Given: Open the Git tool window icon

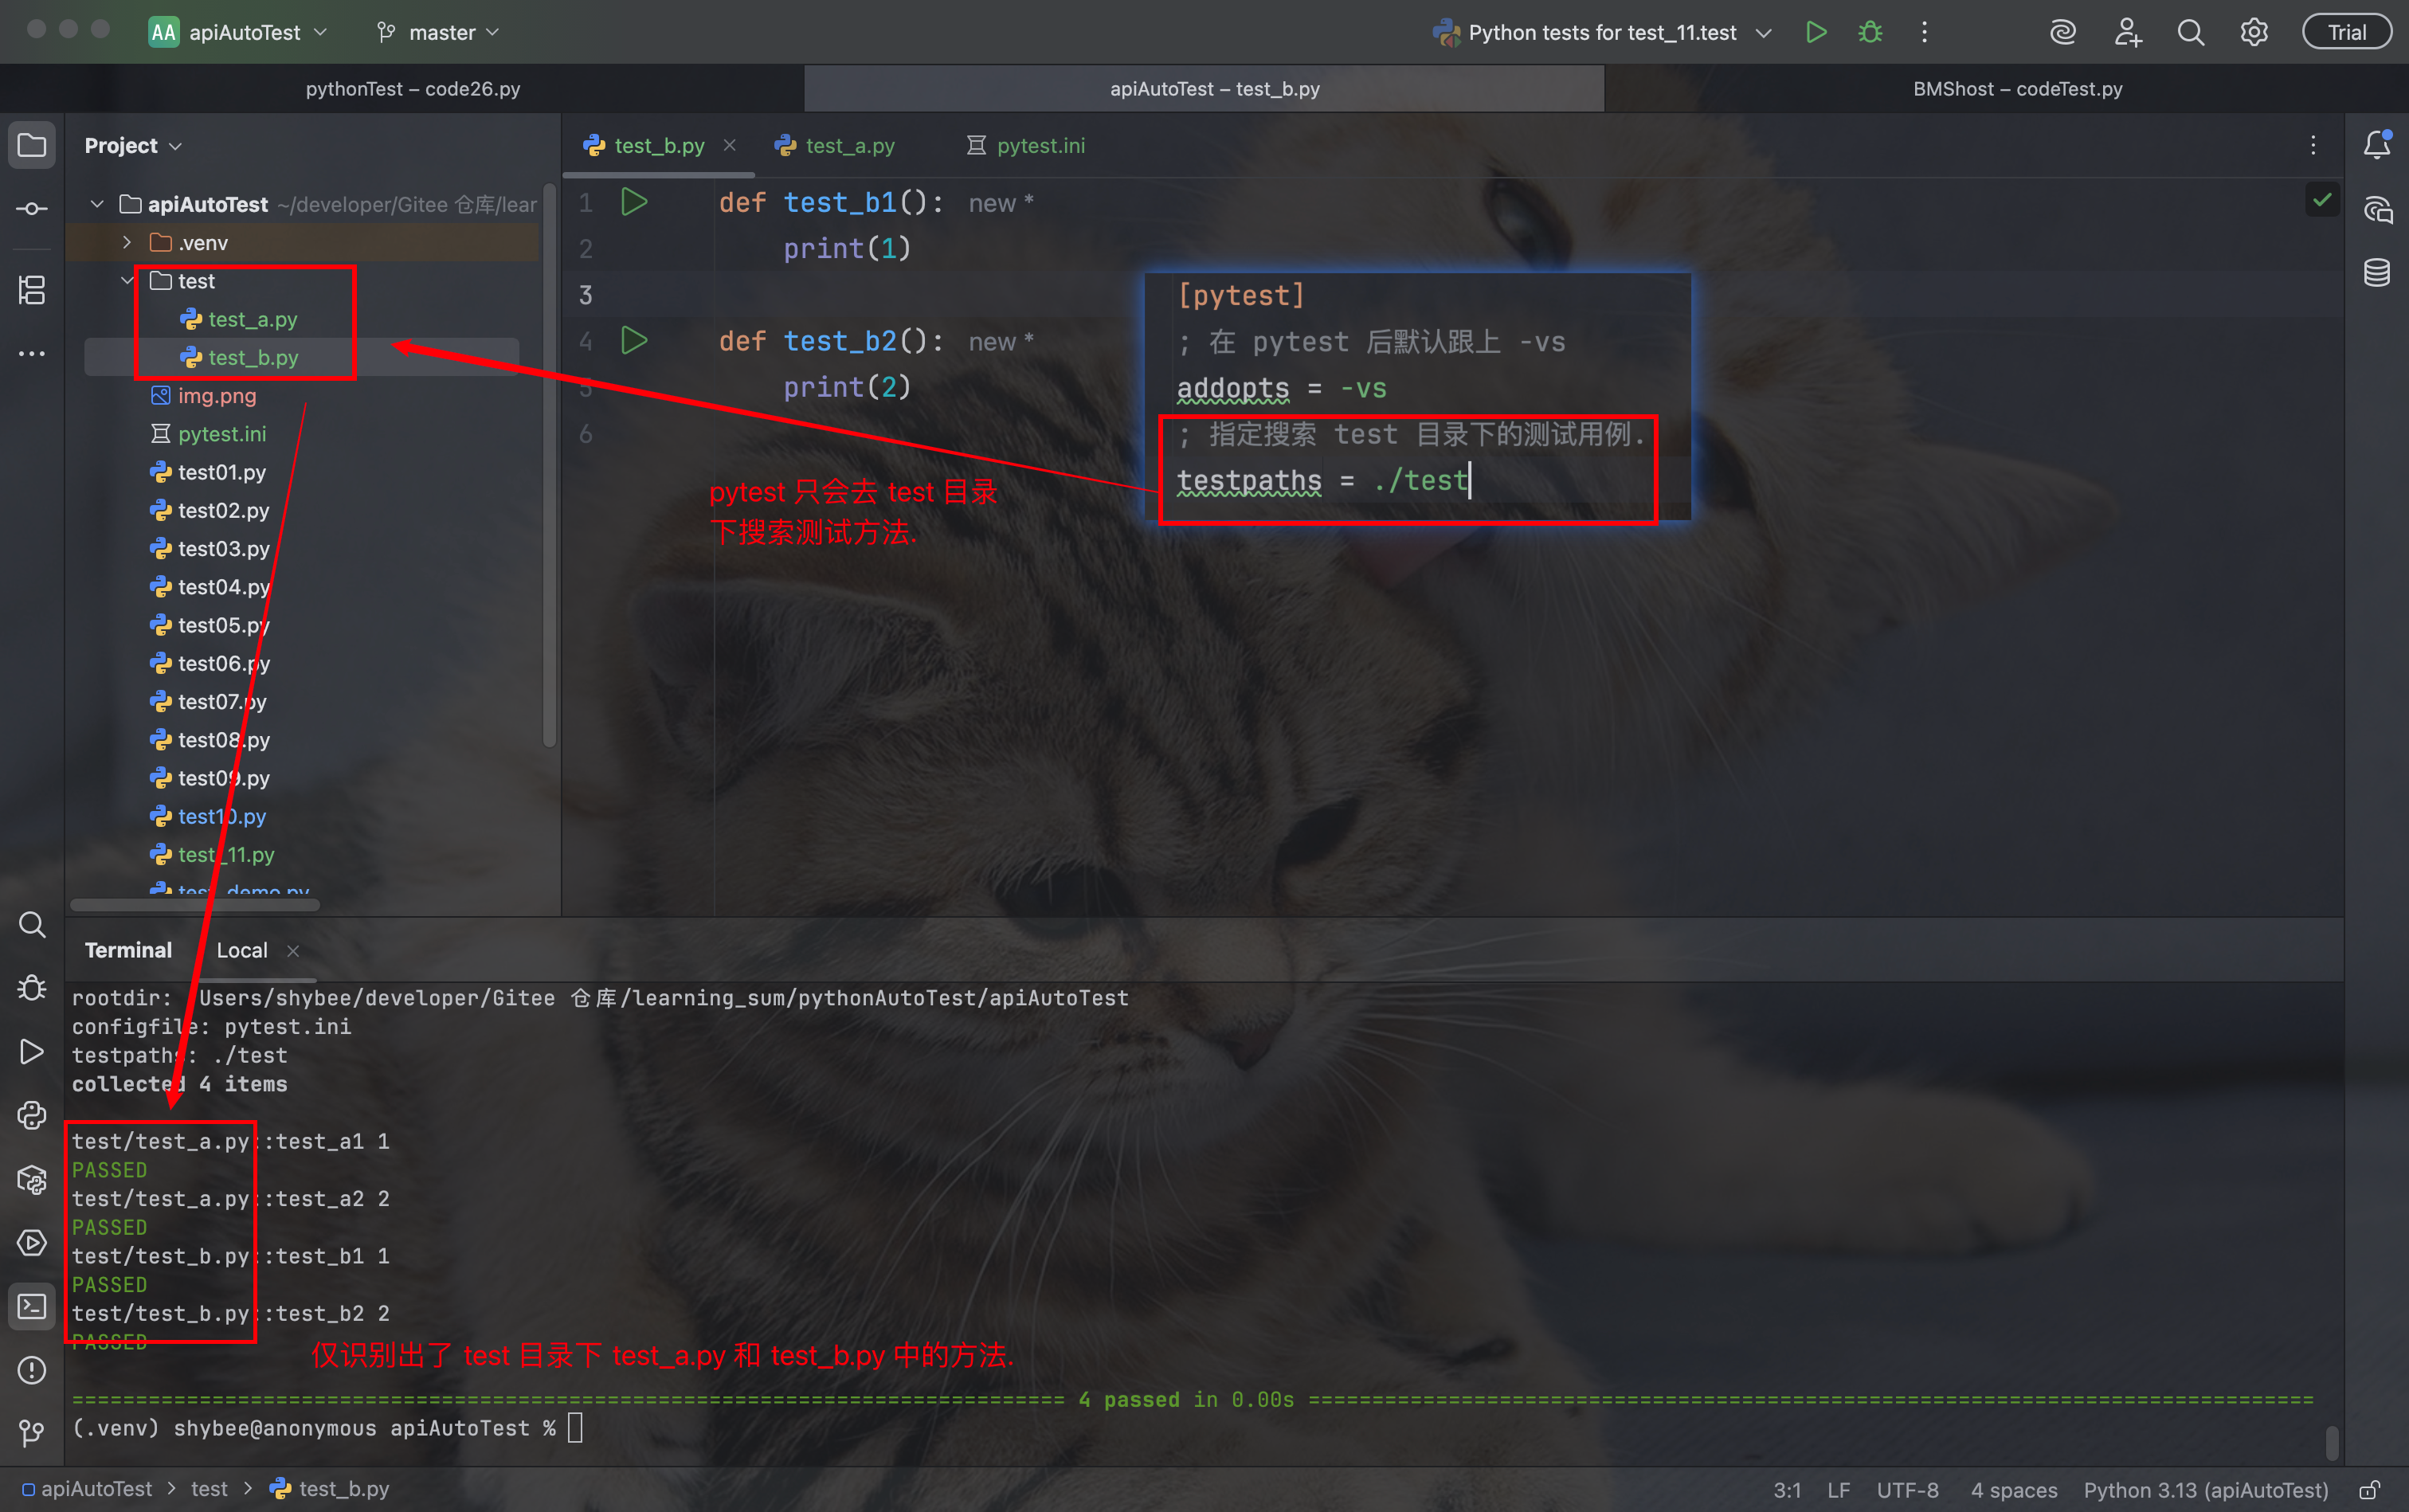Looking at the screenshot, I should (32, 1433).
